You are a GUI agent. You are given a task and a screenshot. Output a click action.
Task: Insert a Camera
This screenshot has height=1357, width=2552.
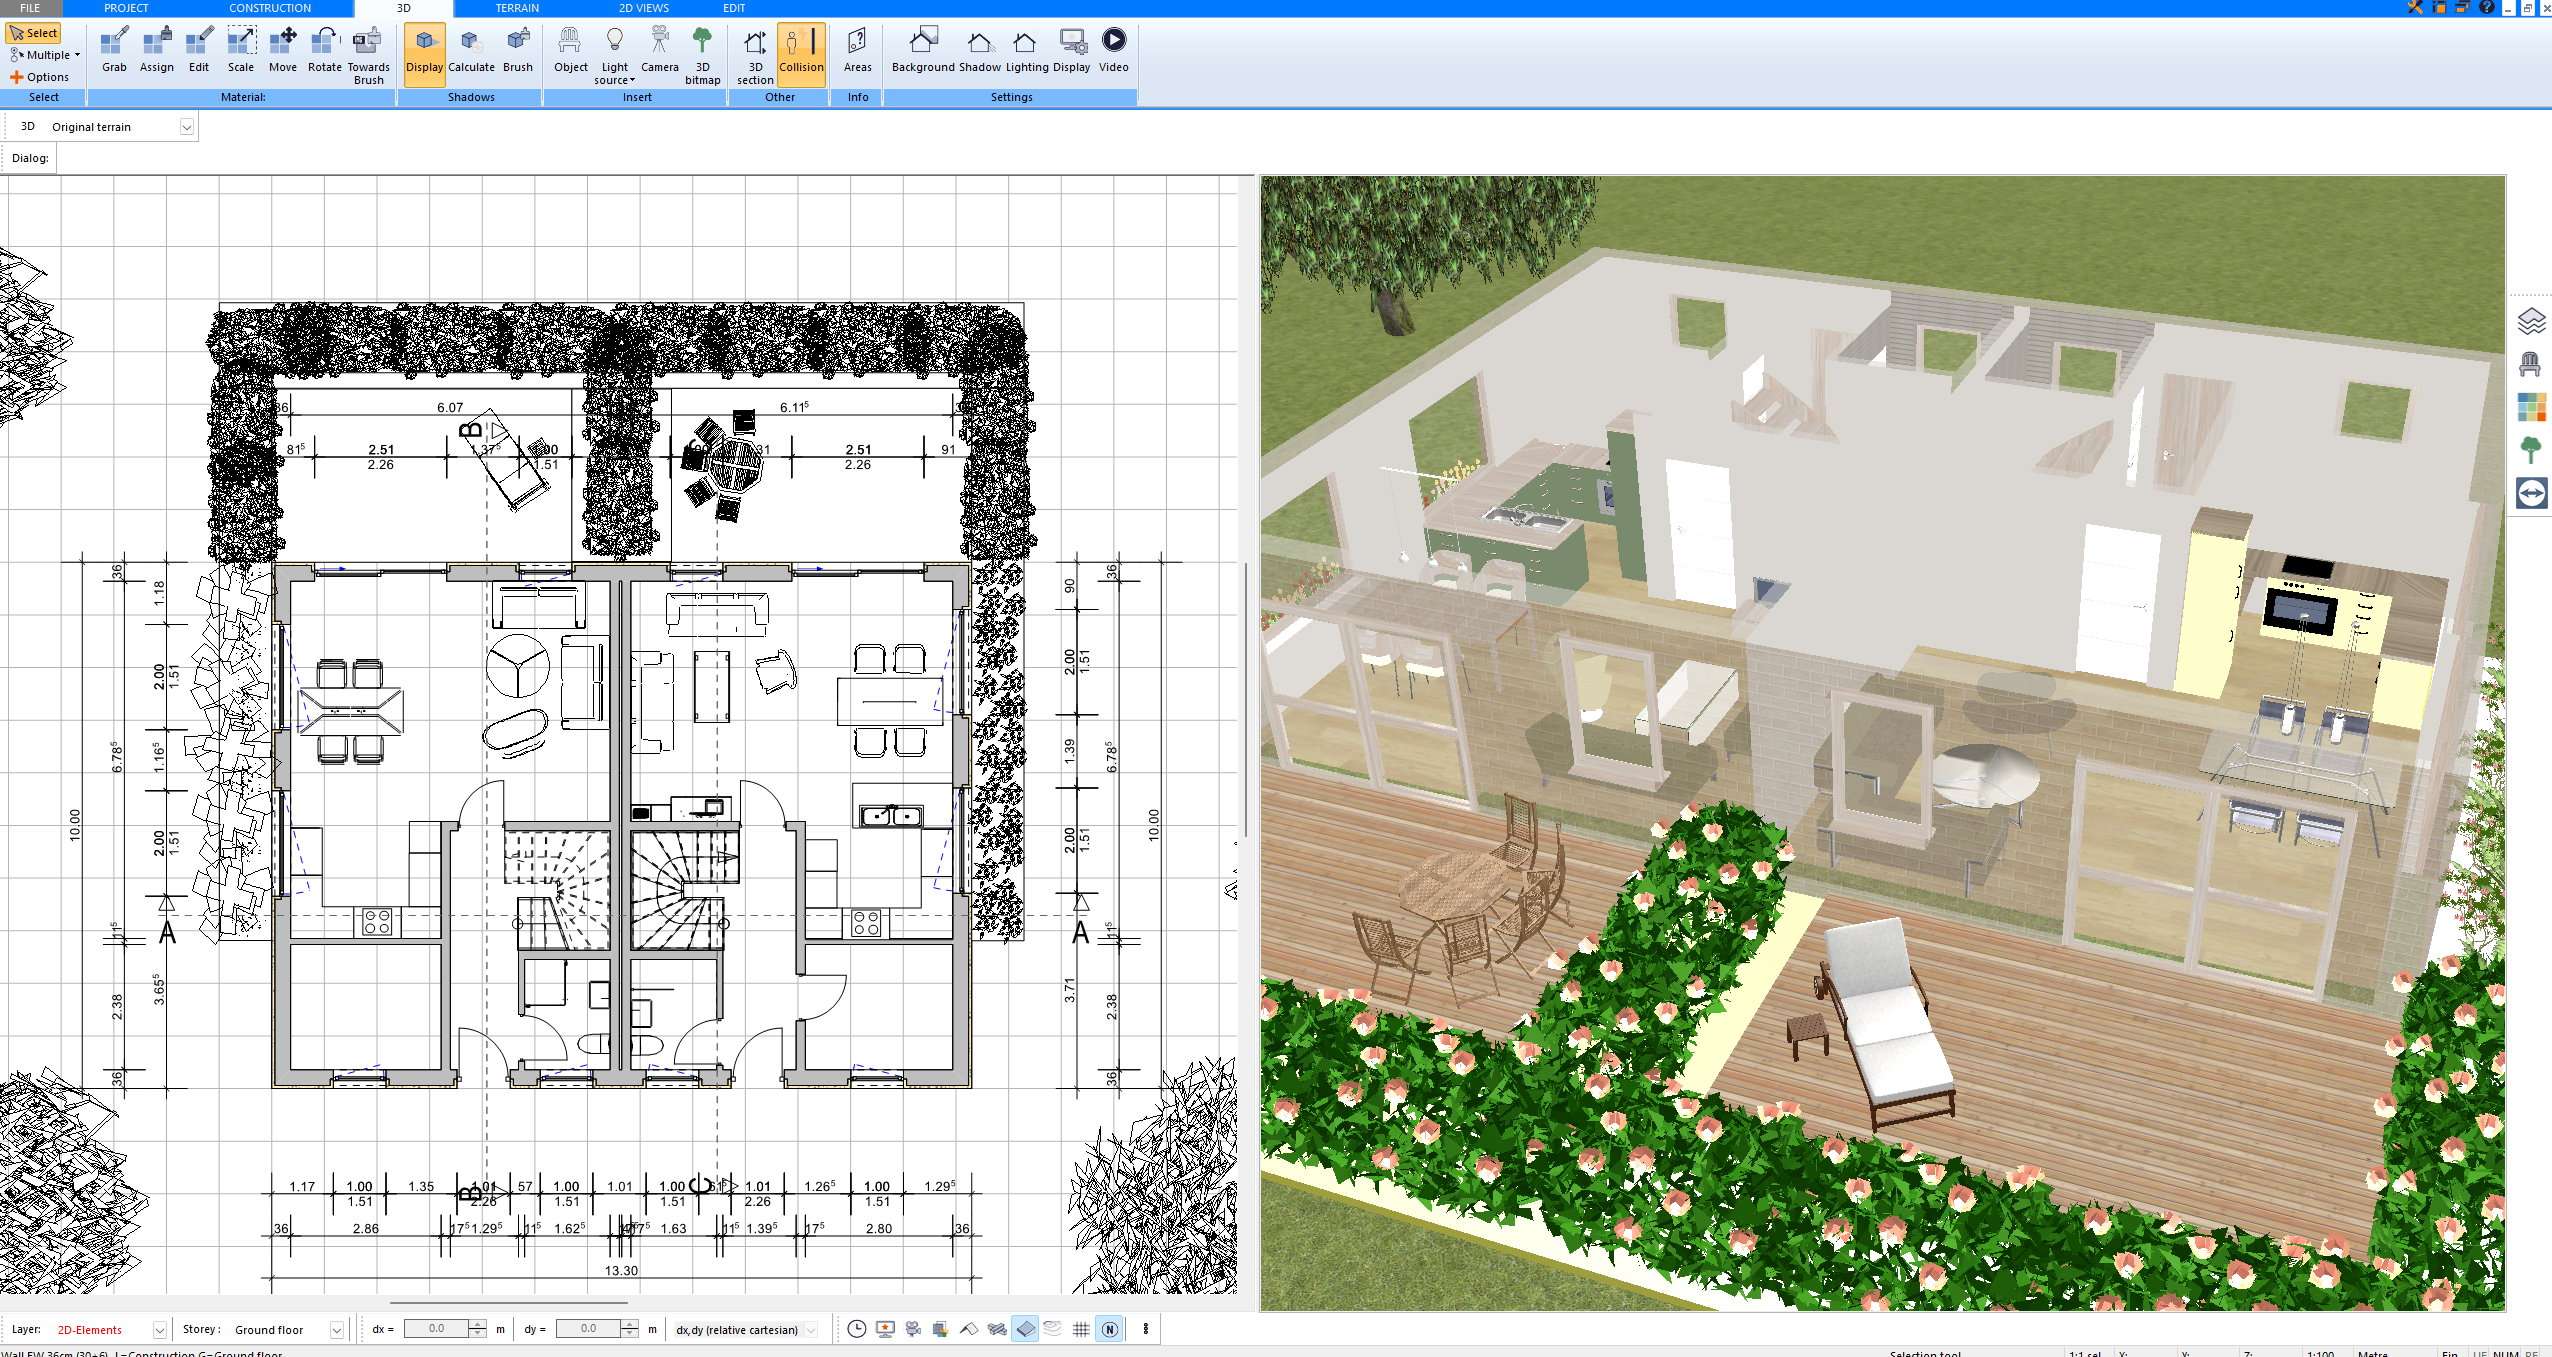click(x=659, y=50)
